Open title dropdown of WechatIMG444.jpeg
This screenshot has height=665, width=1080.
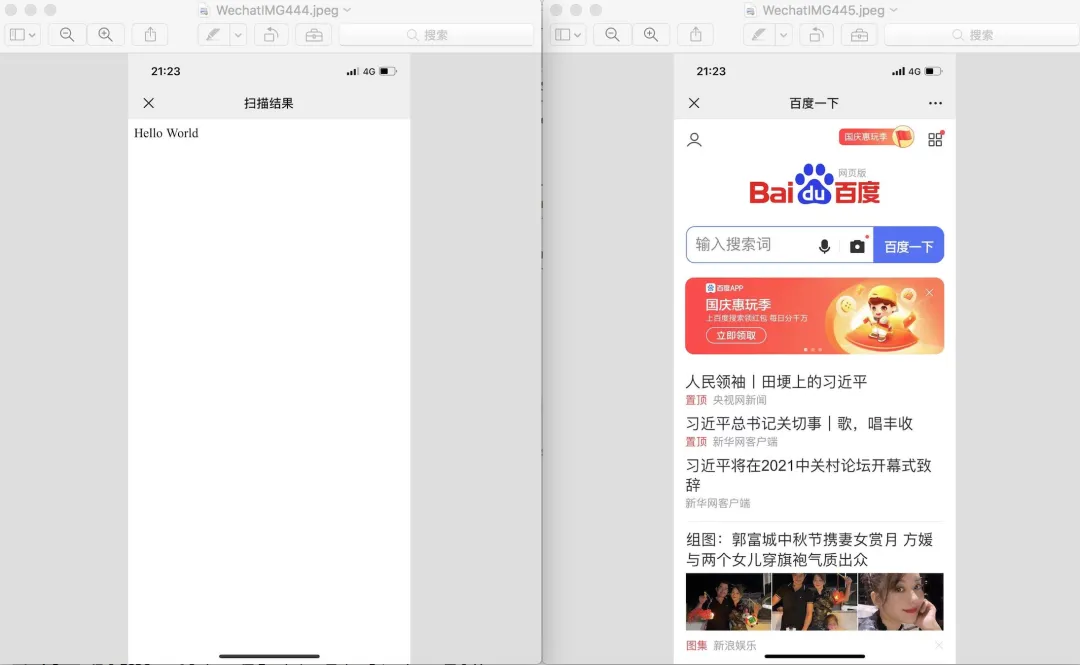click(x=347, y=10)
